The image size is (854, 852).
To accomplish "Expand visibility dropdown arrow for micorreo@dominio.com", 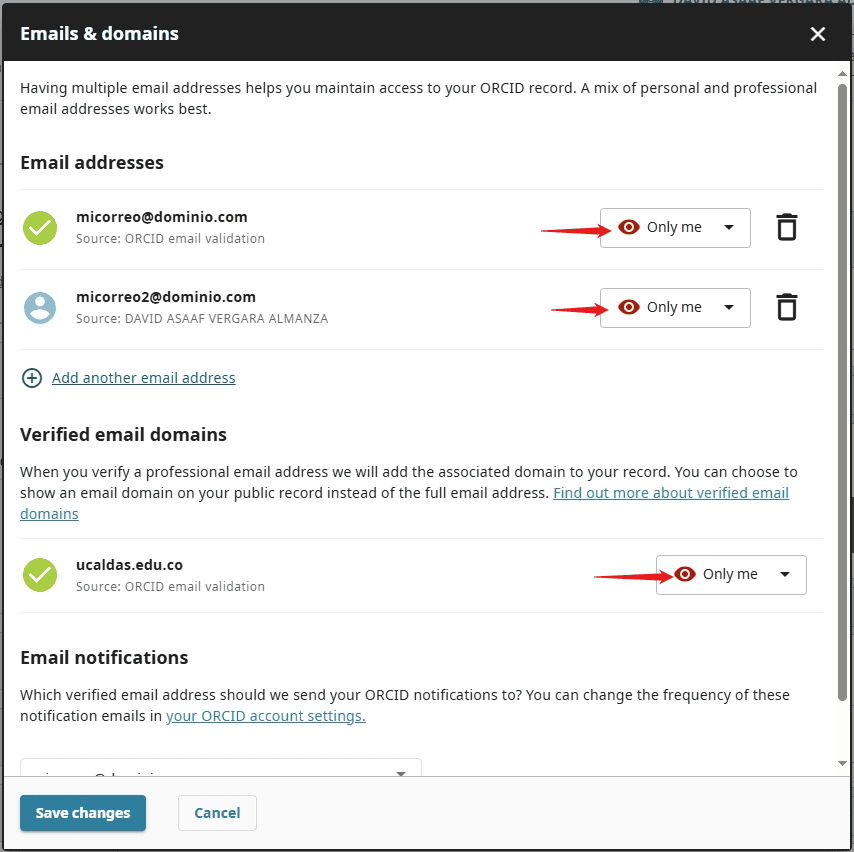I will (x=729, y=227).
